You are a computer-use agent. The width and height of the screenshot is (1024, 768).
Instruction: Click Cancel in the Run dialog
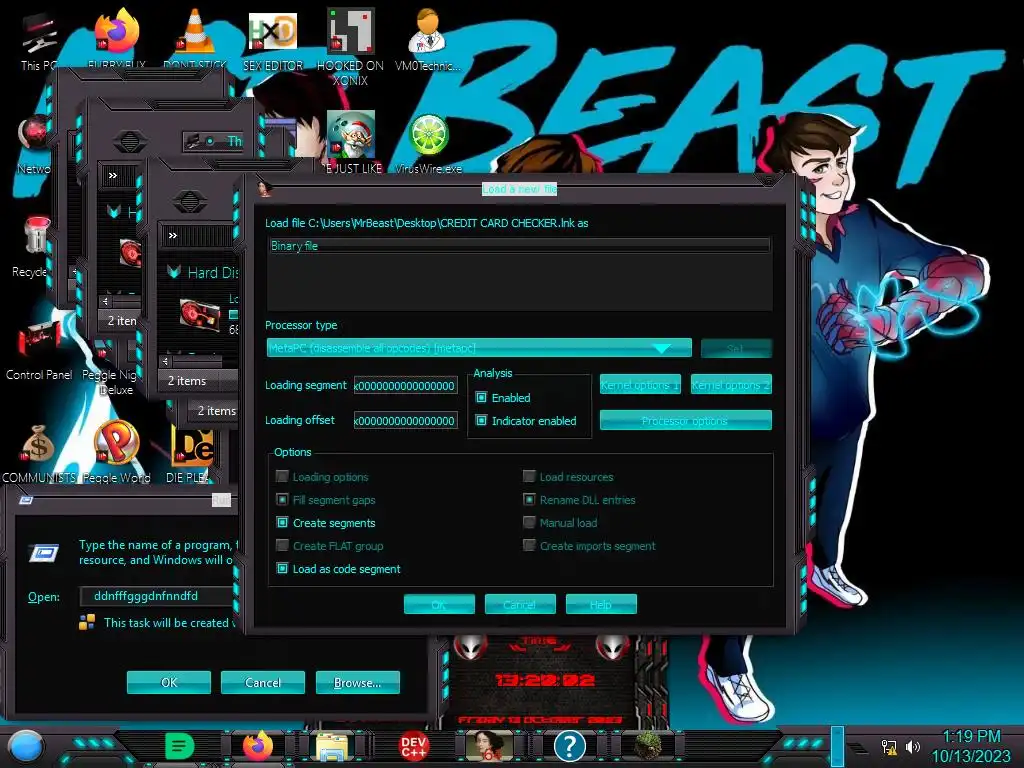click(x=263, y=682)
